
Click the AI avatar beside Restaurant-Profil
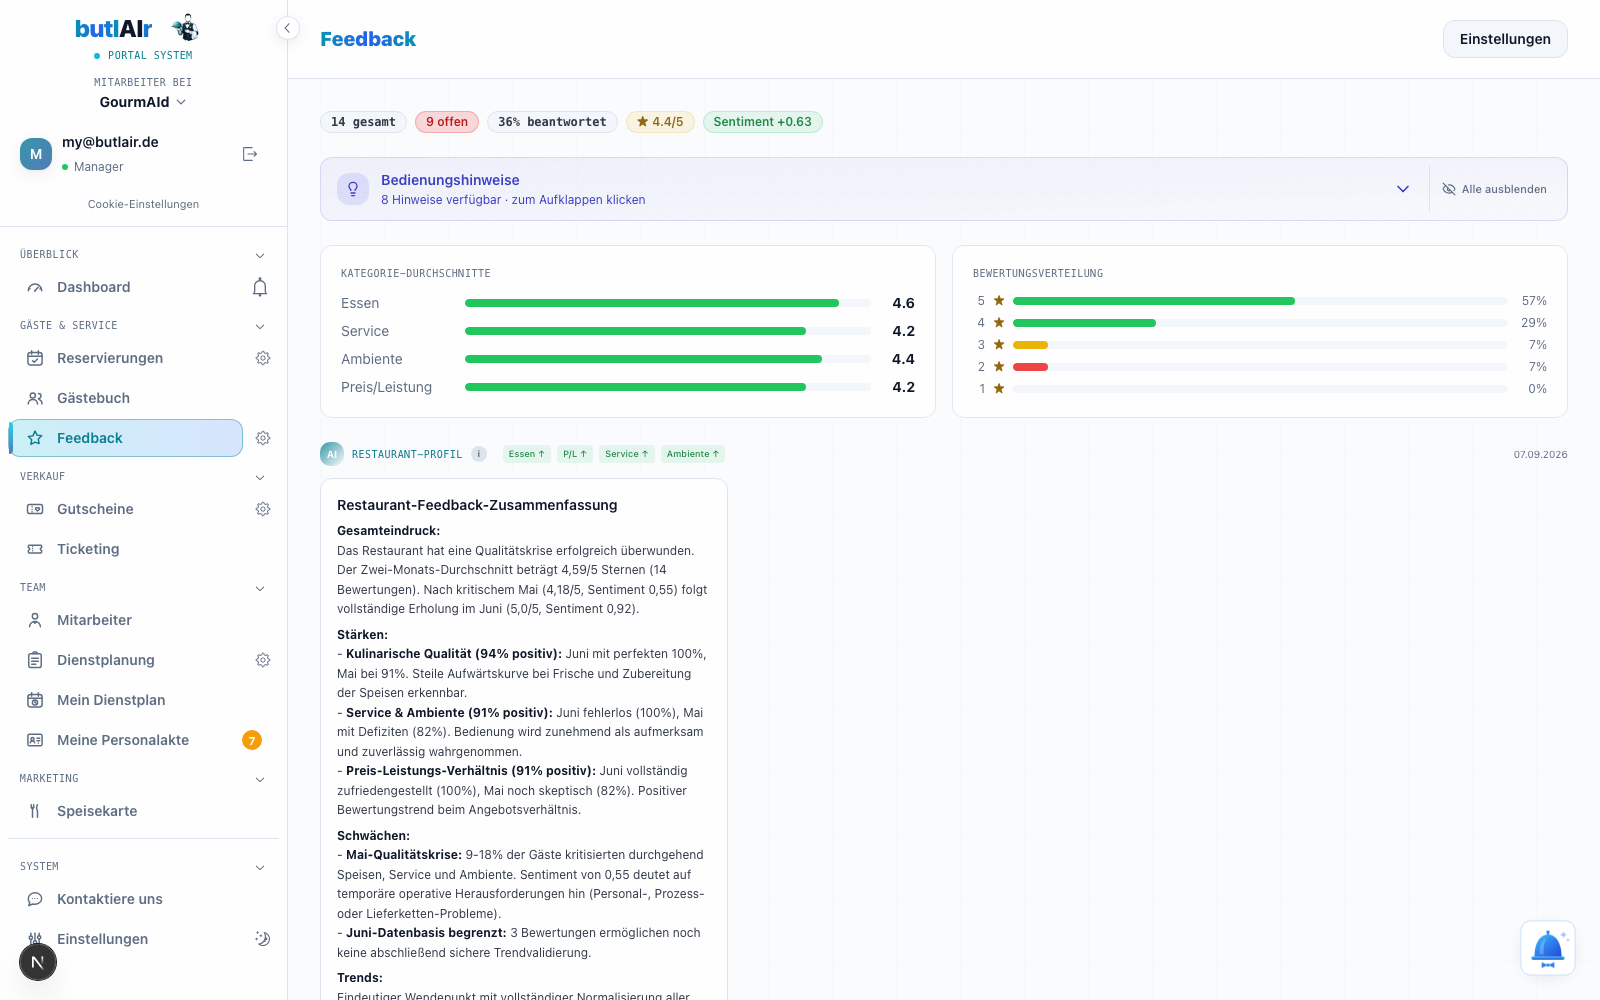click(x=331, y=454)
